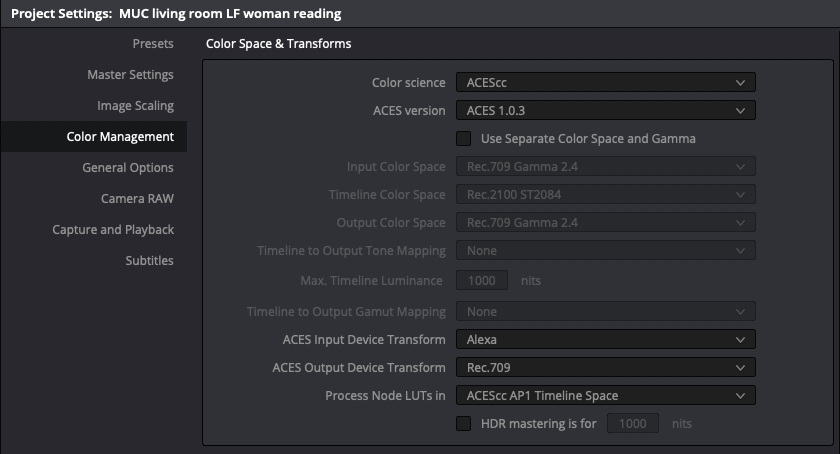Image resolution: width=840 pixels, height=454 pixels.
Task: Switch to Camera RAW settings
Action: pos(137,199)
